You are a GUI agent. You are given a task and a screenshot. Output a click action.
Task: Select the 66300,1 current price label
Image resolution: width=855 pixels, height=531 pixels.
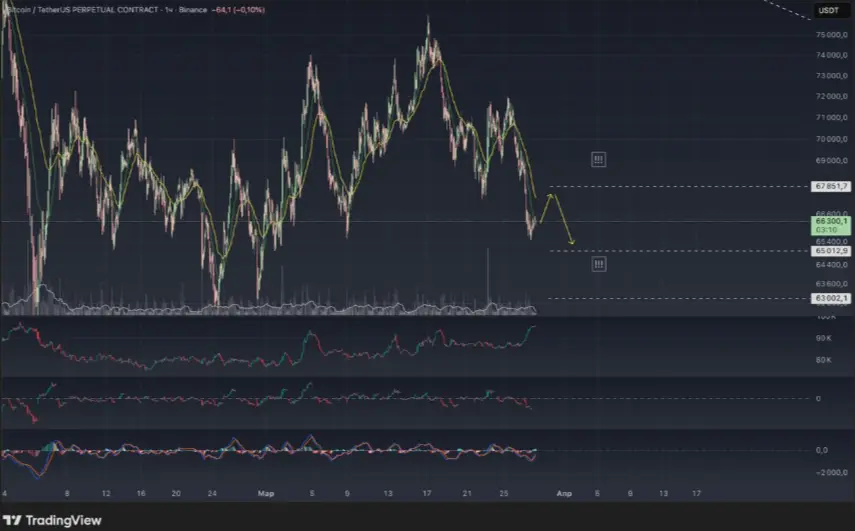pos(830,221)
